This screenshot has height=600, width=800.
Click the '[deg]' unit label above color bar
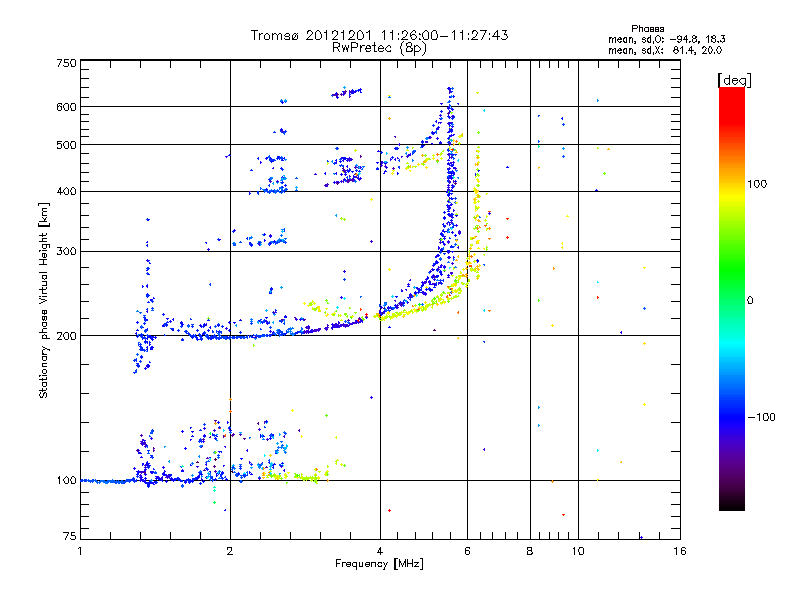[x=734, y=81]
